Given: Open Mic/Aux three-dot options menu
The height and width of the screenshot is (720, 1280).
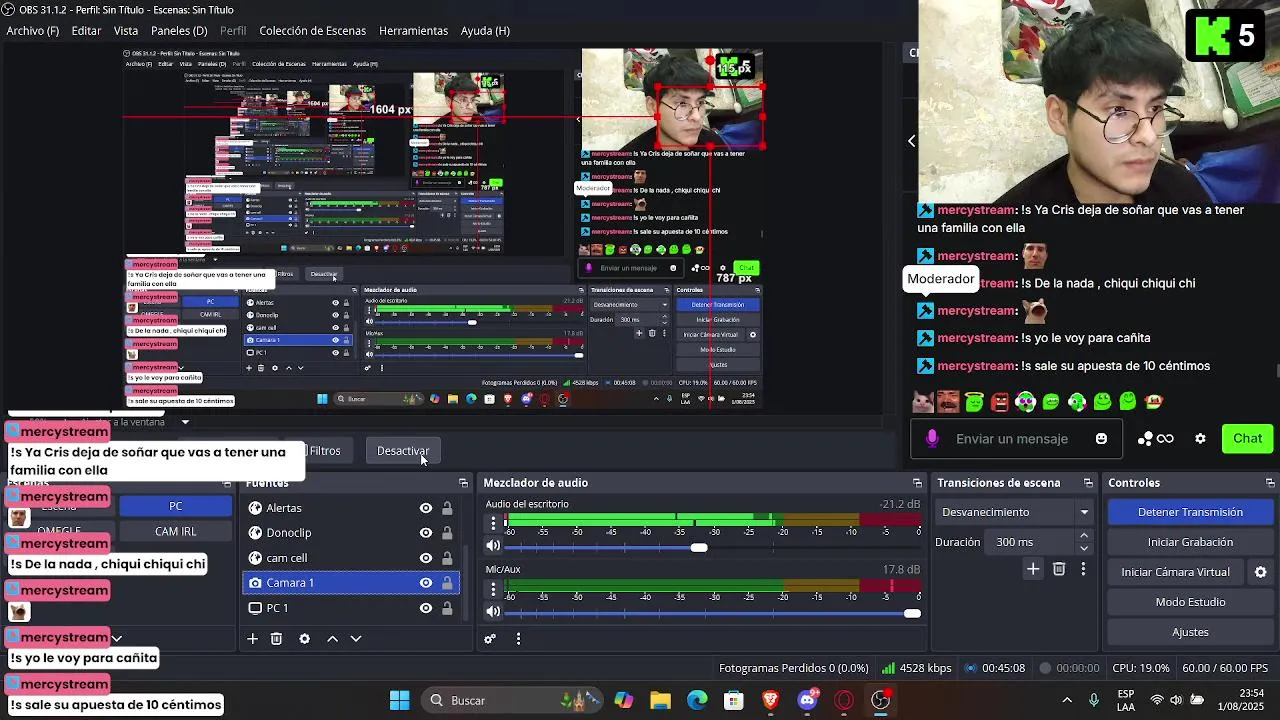Looking at the screenshot, I should [x=492, y=590].
